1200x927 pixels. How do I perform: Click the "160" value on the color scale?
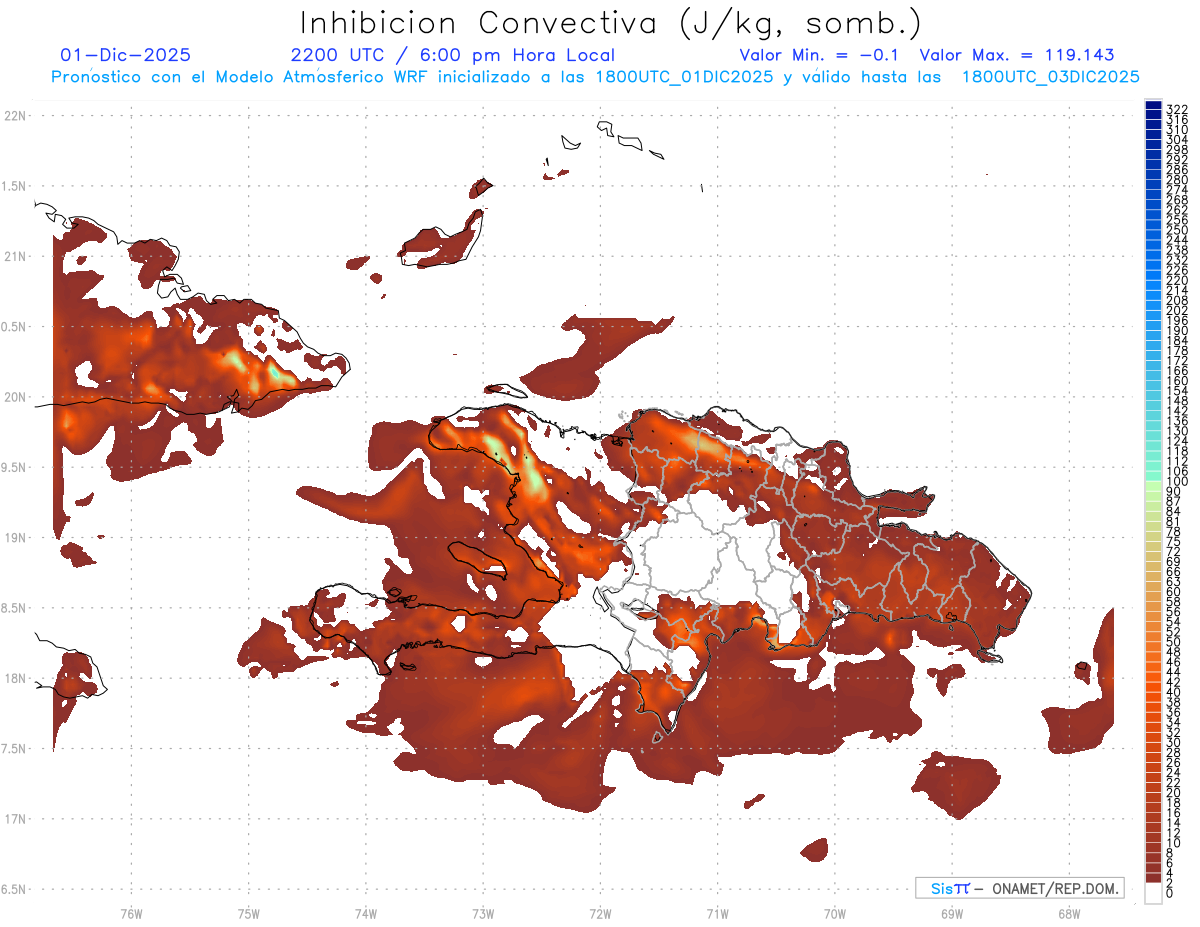click(x=1176, y=381)
